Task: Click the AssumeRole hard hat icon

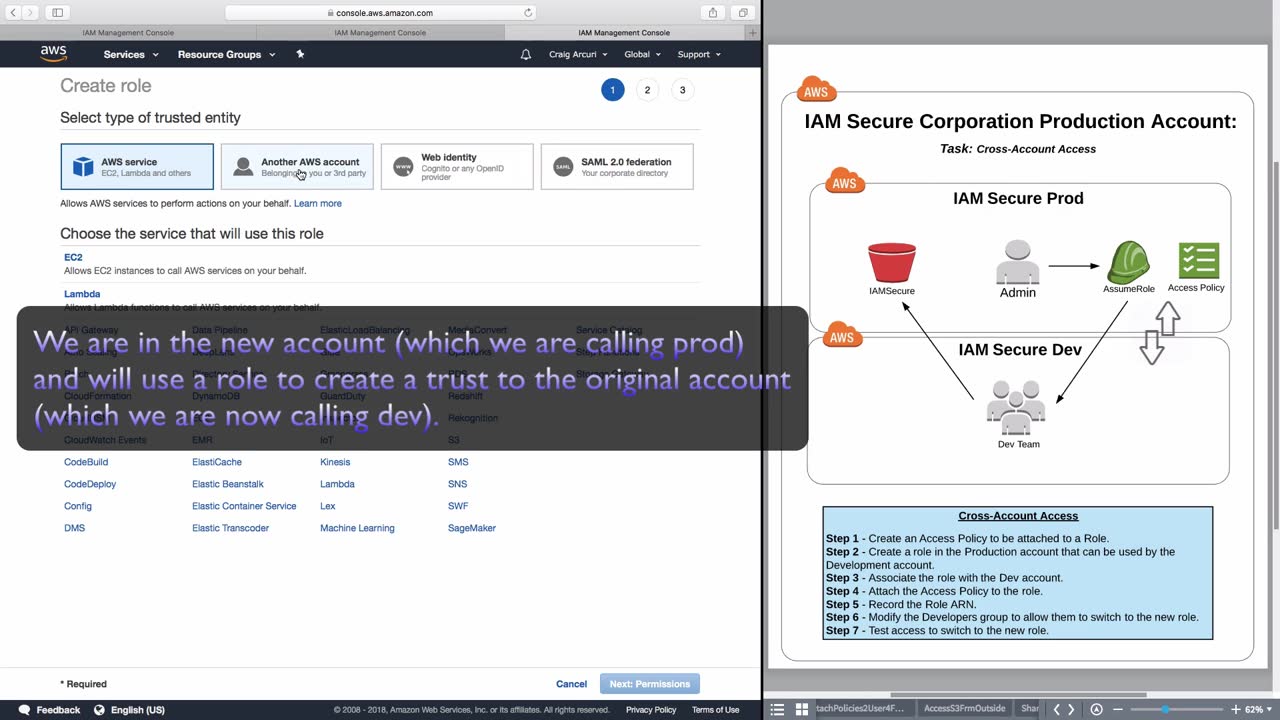Action: (1128, 261)
